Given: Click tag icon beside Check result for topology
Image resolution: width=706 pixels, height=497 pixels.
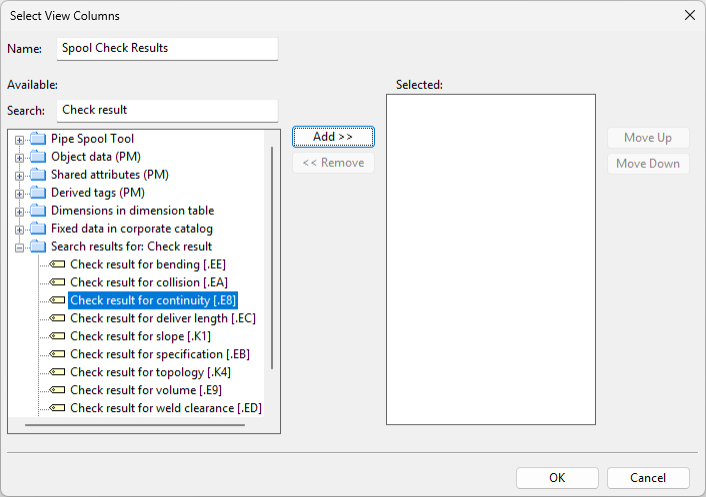Looking at the screenshot, I should coord(57,372).
